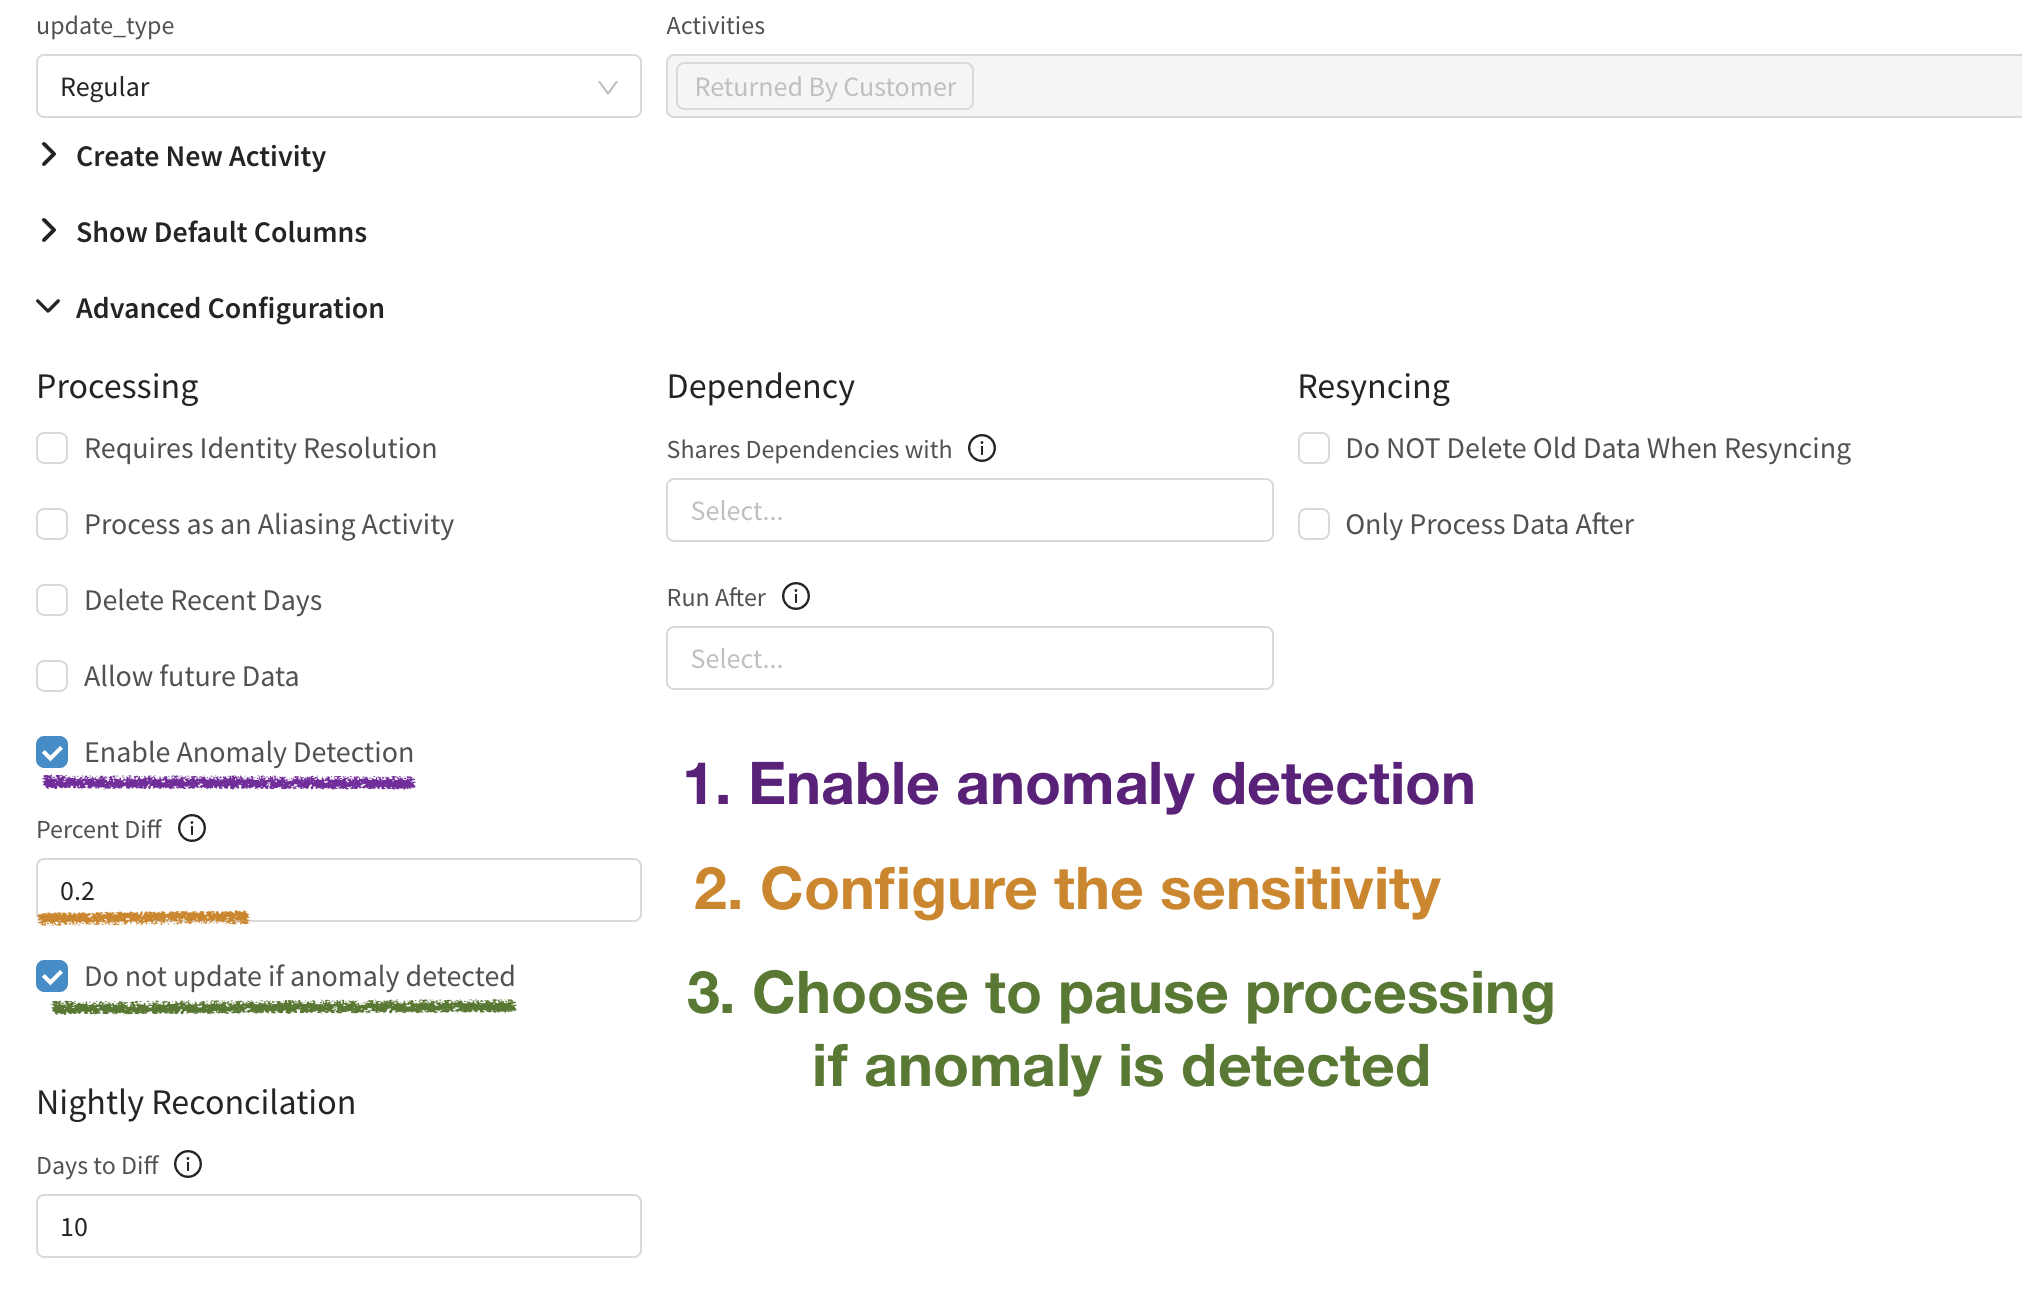Click the Percent Diff input field
The width and height of the screenshot is (2022, 1310).
pyautogui.click(x=338, y=890)
